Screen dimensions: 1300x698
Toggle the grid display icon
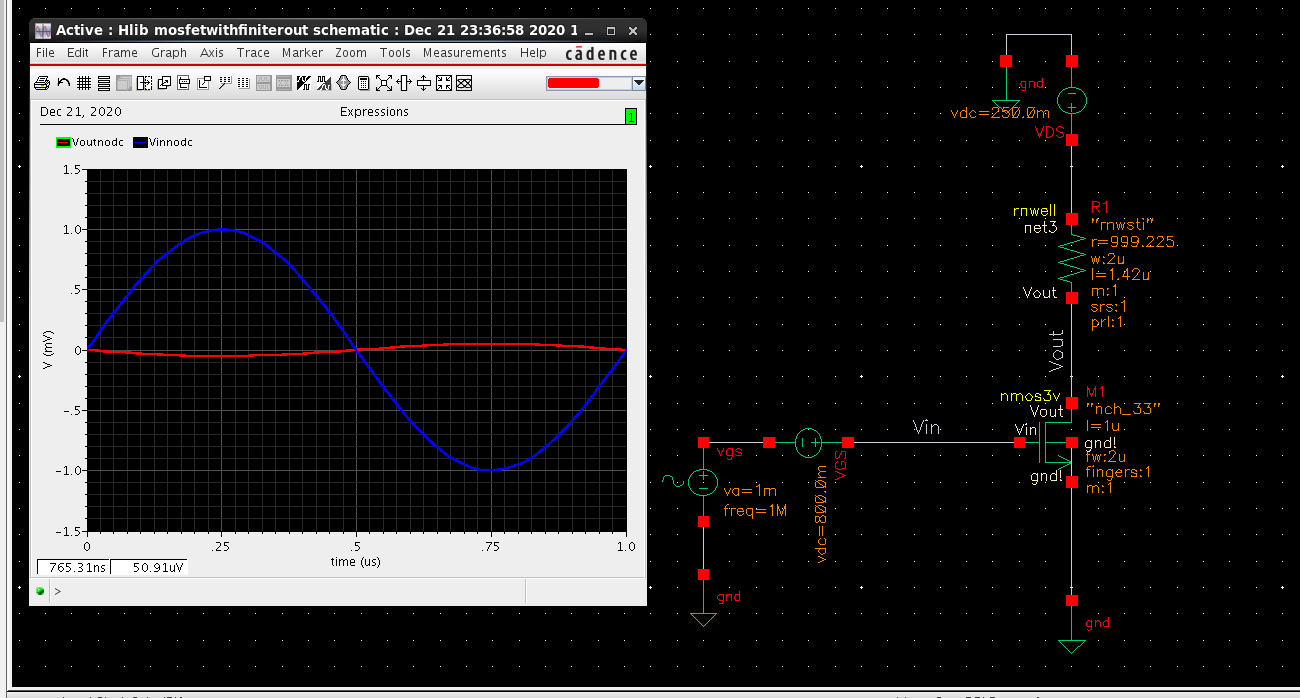tap(84, 83)
